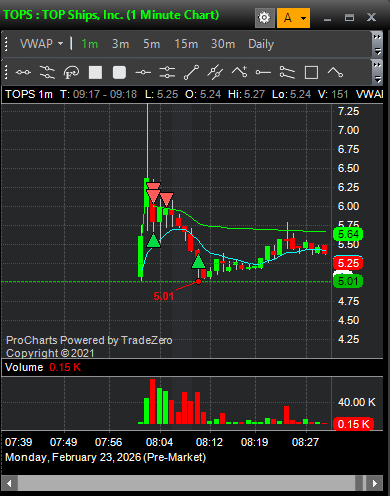Open the VWAP indicator dropdown
Viewport: 390px width, 496px height.
[41, 44]
